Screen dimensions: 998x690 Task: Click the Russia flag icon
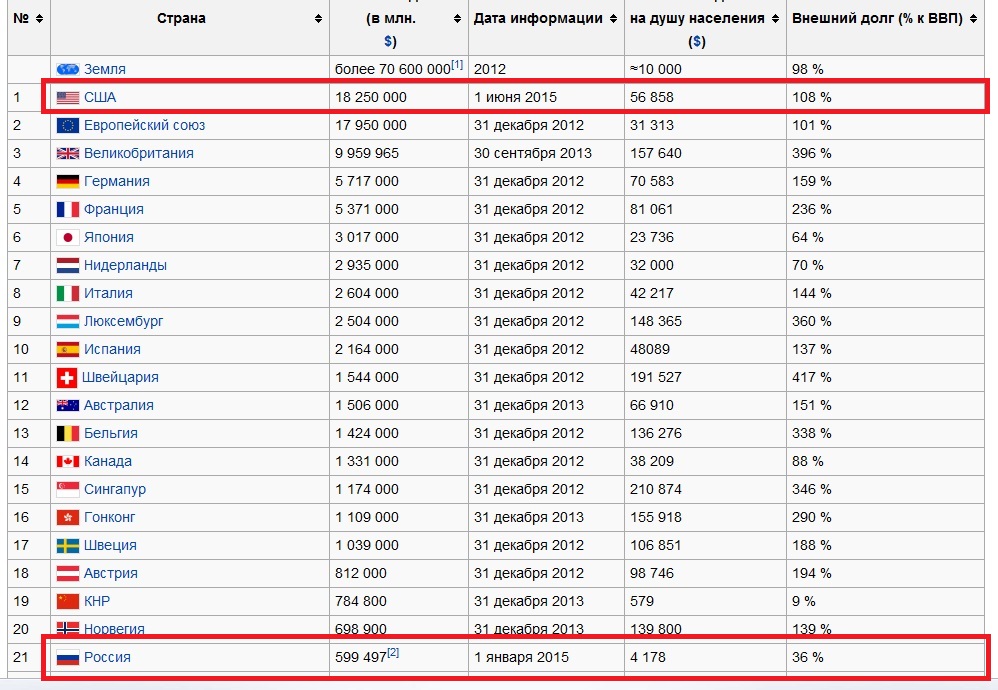(68, 657)
